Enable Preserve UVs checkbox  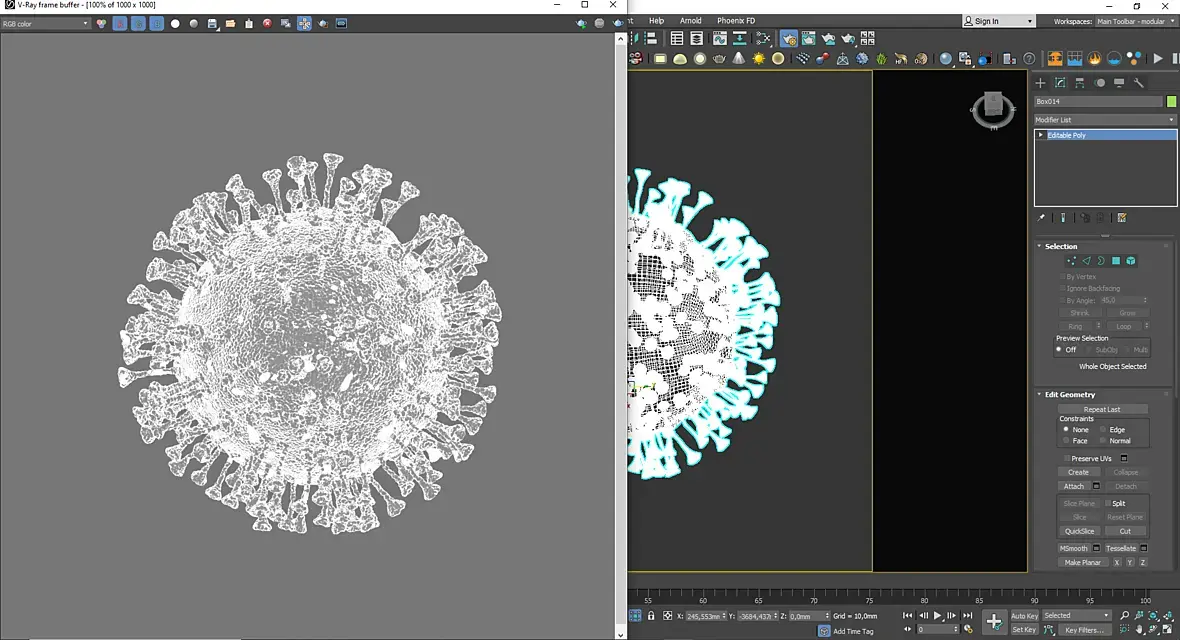click(x=1067, y=458)
